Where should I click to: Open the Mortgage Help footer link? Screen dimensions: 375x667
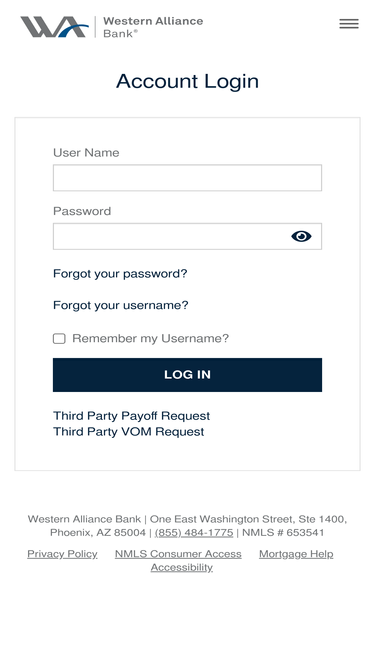[296, 554]
